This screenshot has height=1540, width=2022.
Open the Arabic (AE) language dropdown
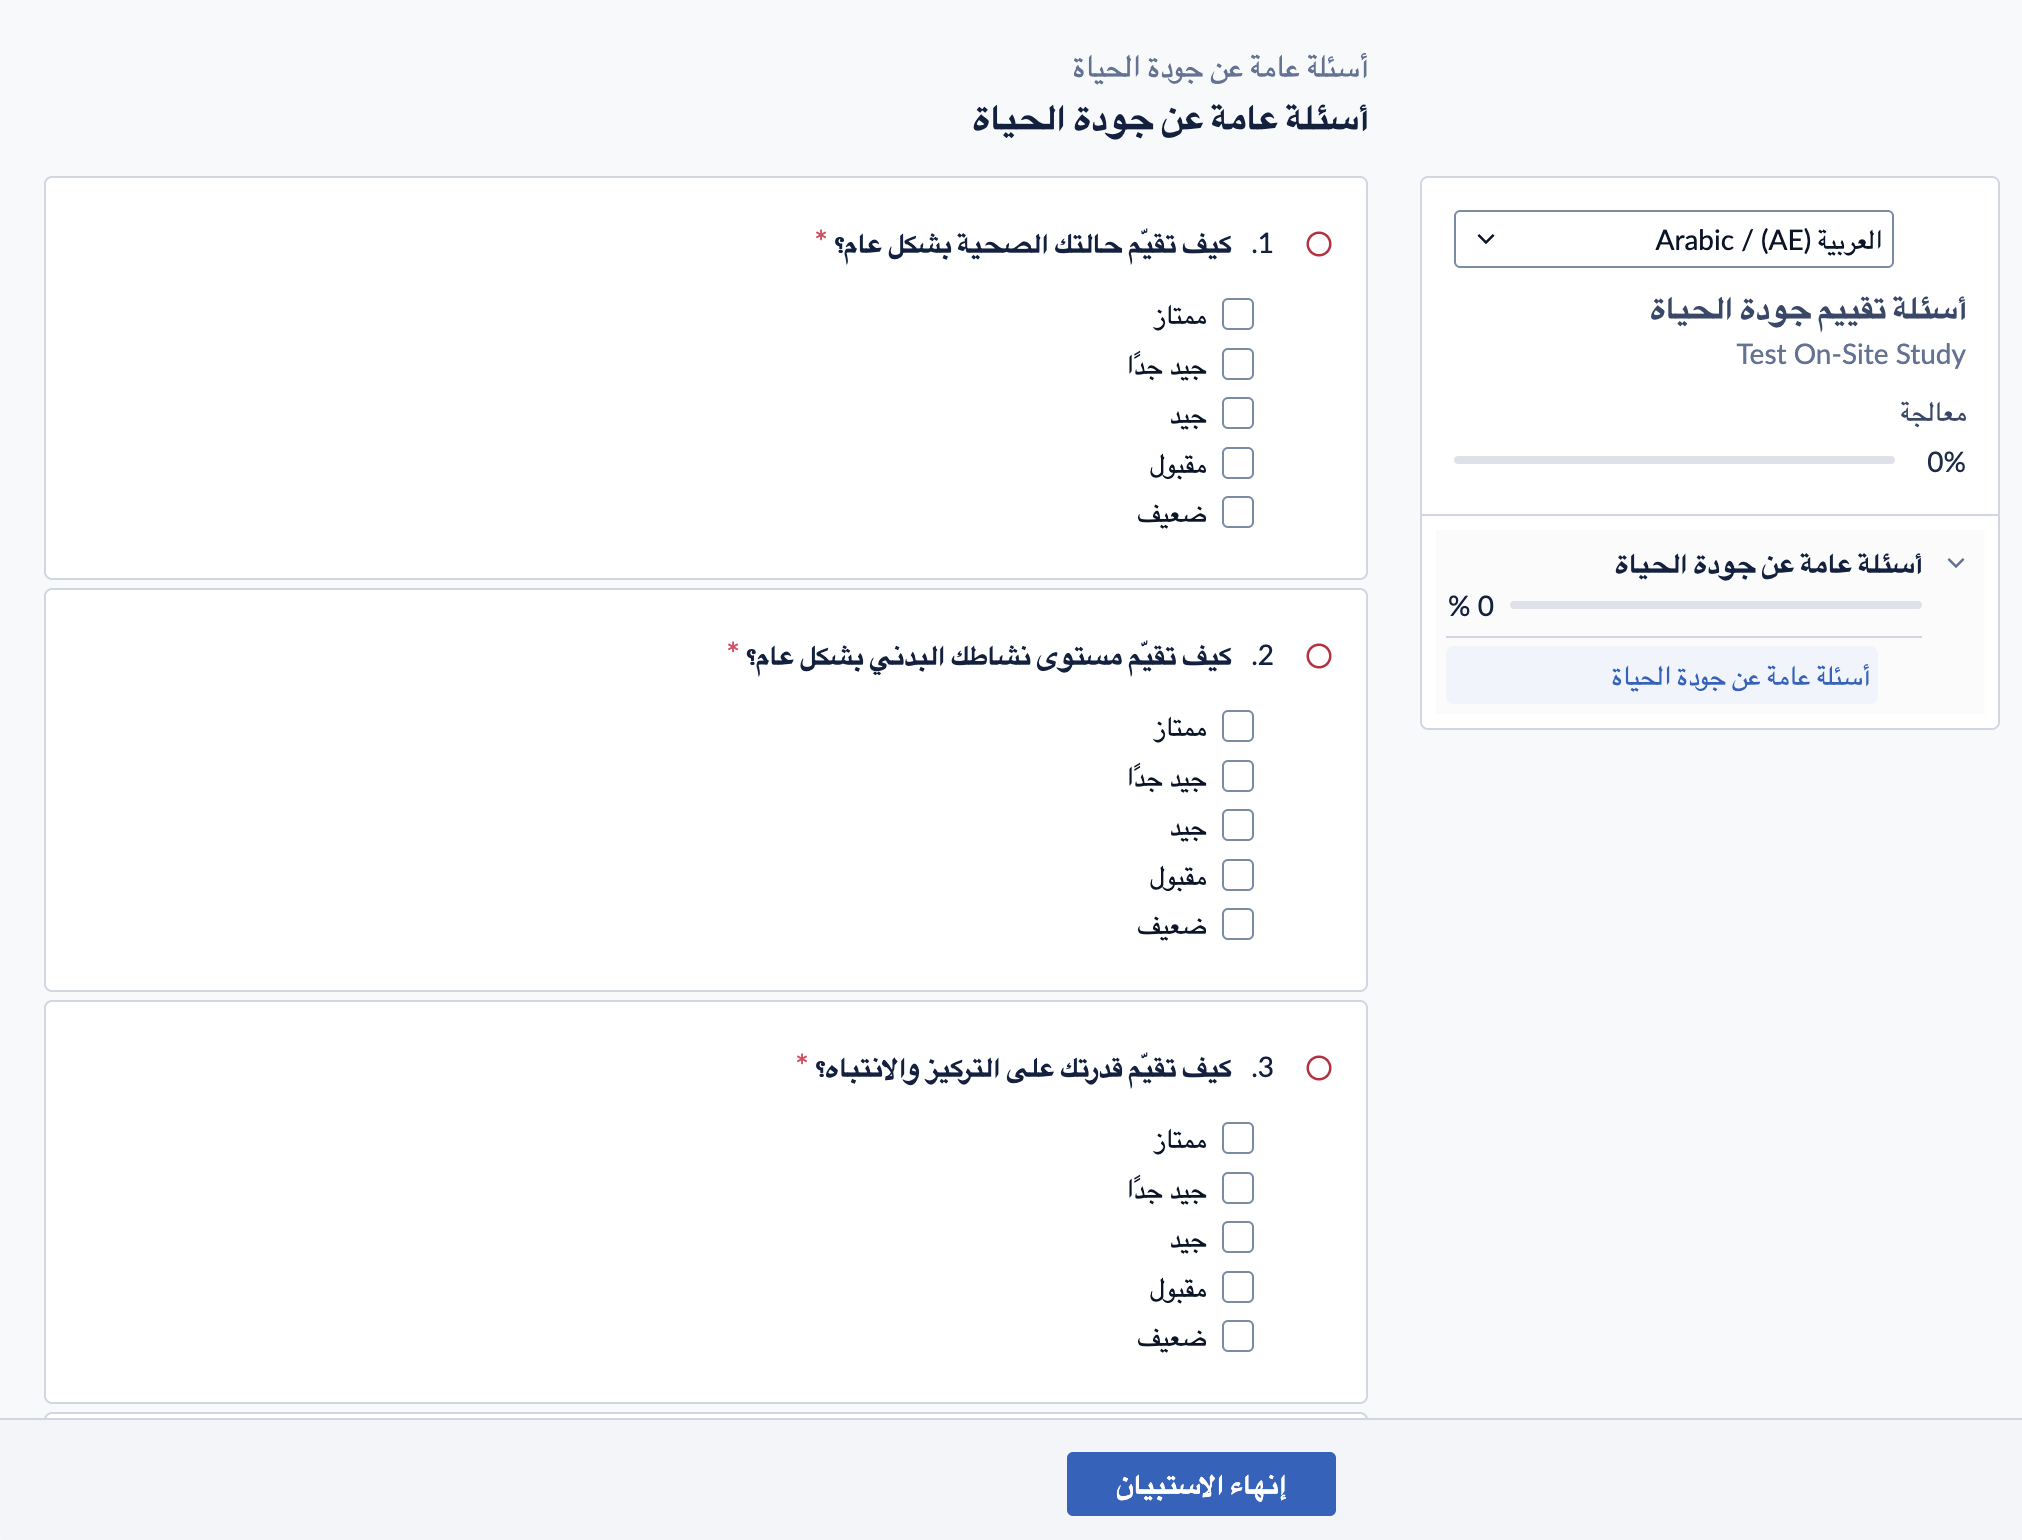tap(1673, 239)
